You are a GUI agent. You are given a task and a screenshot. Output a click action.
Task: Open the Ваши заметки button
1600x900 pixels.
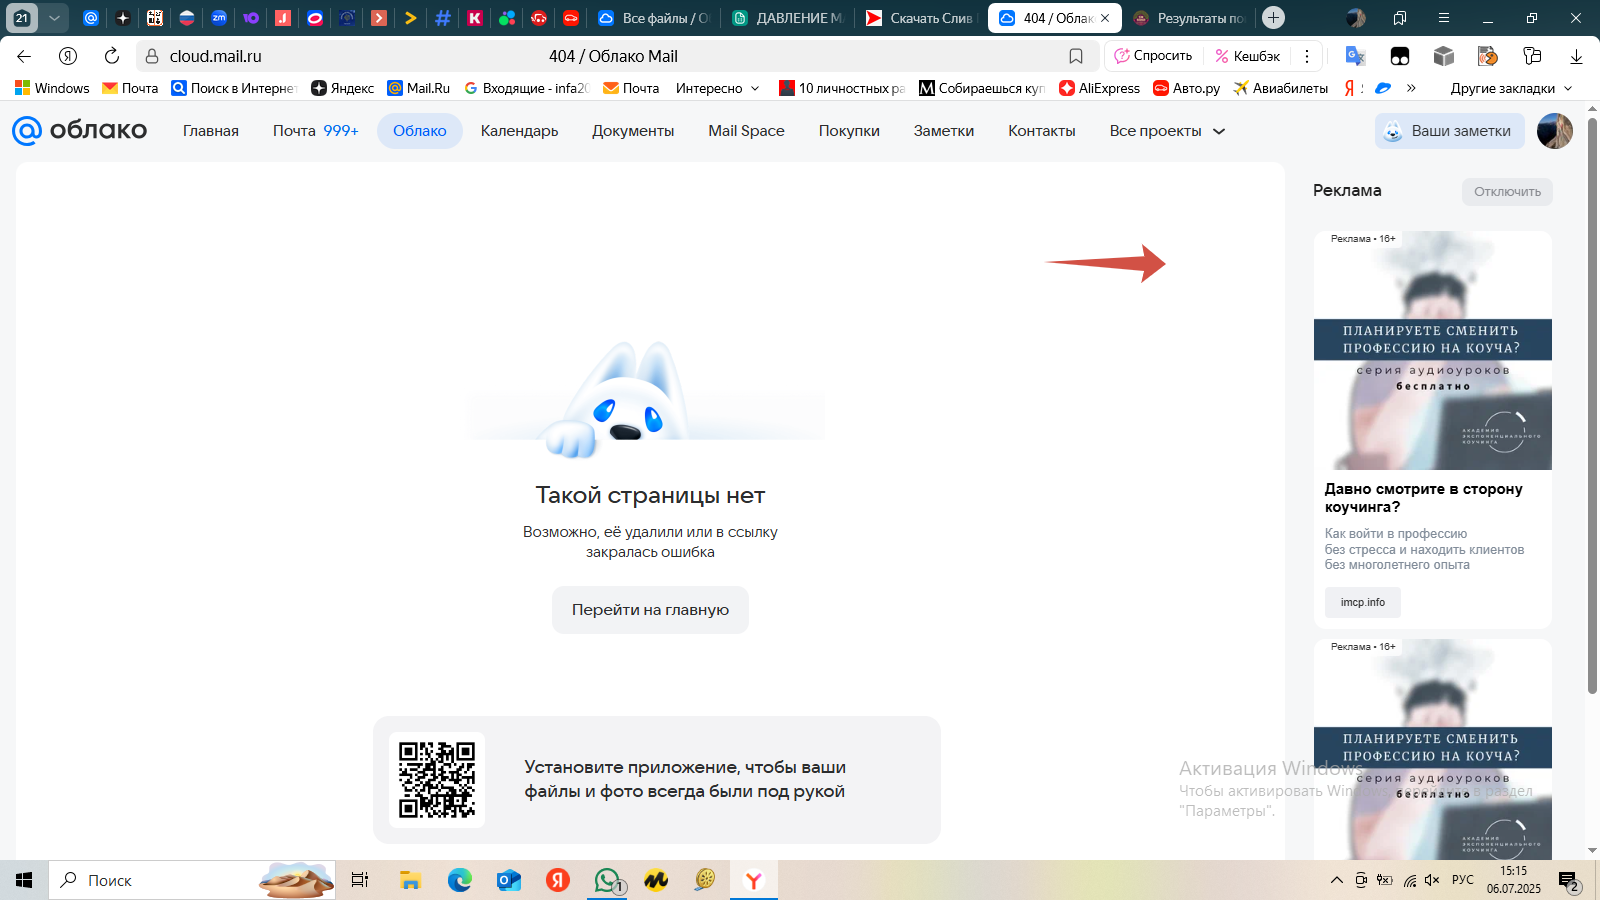pos(1449,131)
